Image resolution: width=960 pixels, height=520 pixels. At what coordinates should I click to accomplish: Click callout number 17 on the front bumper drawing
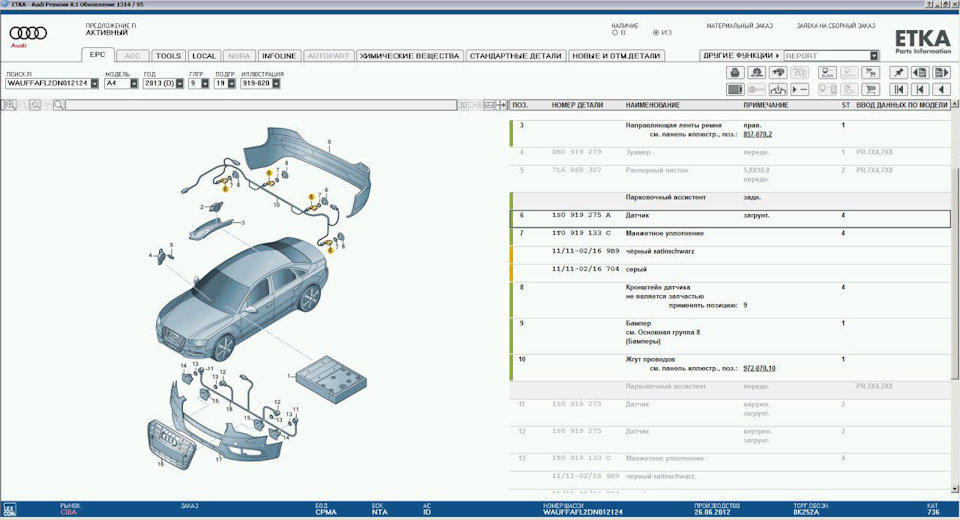219,459
